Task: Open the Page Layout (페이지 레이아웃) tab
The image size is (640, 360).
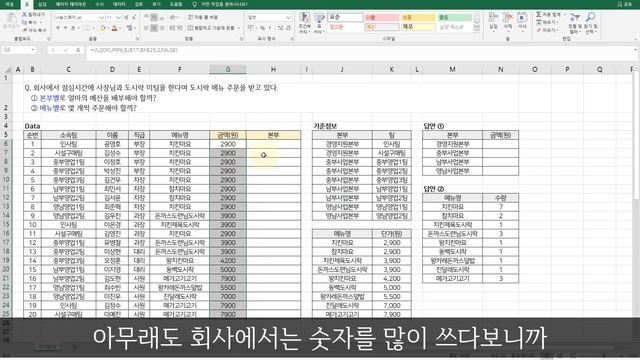Action: (x=71, y=4)
